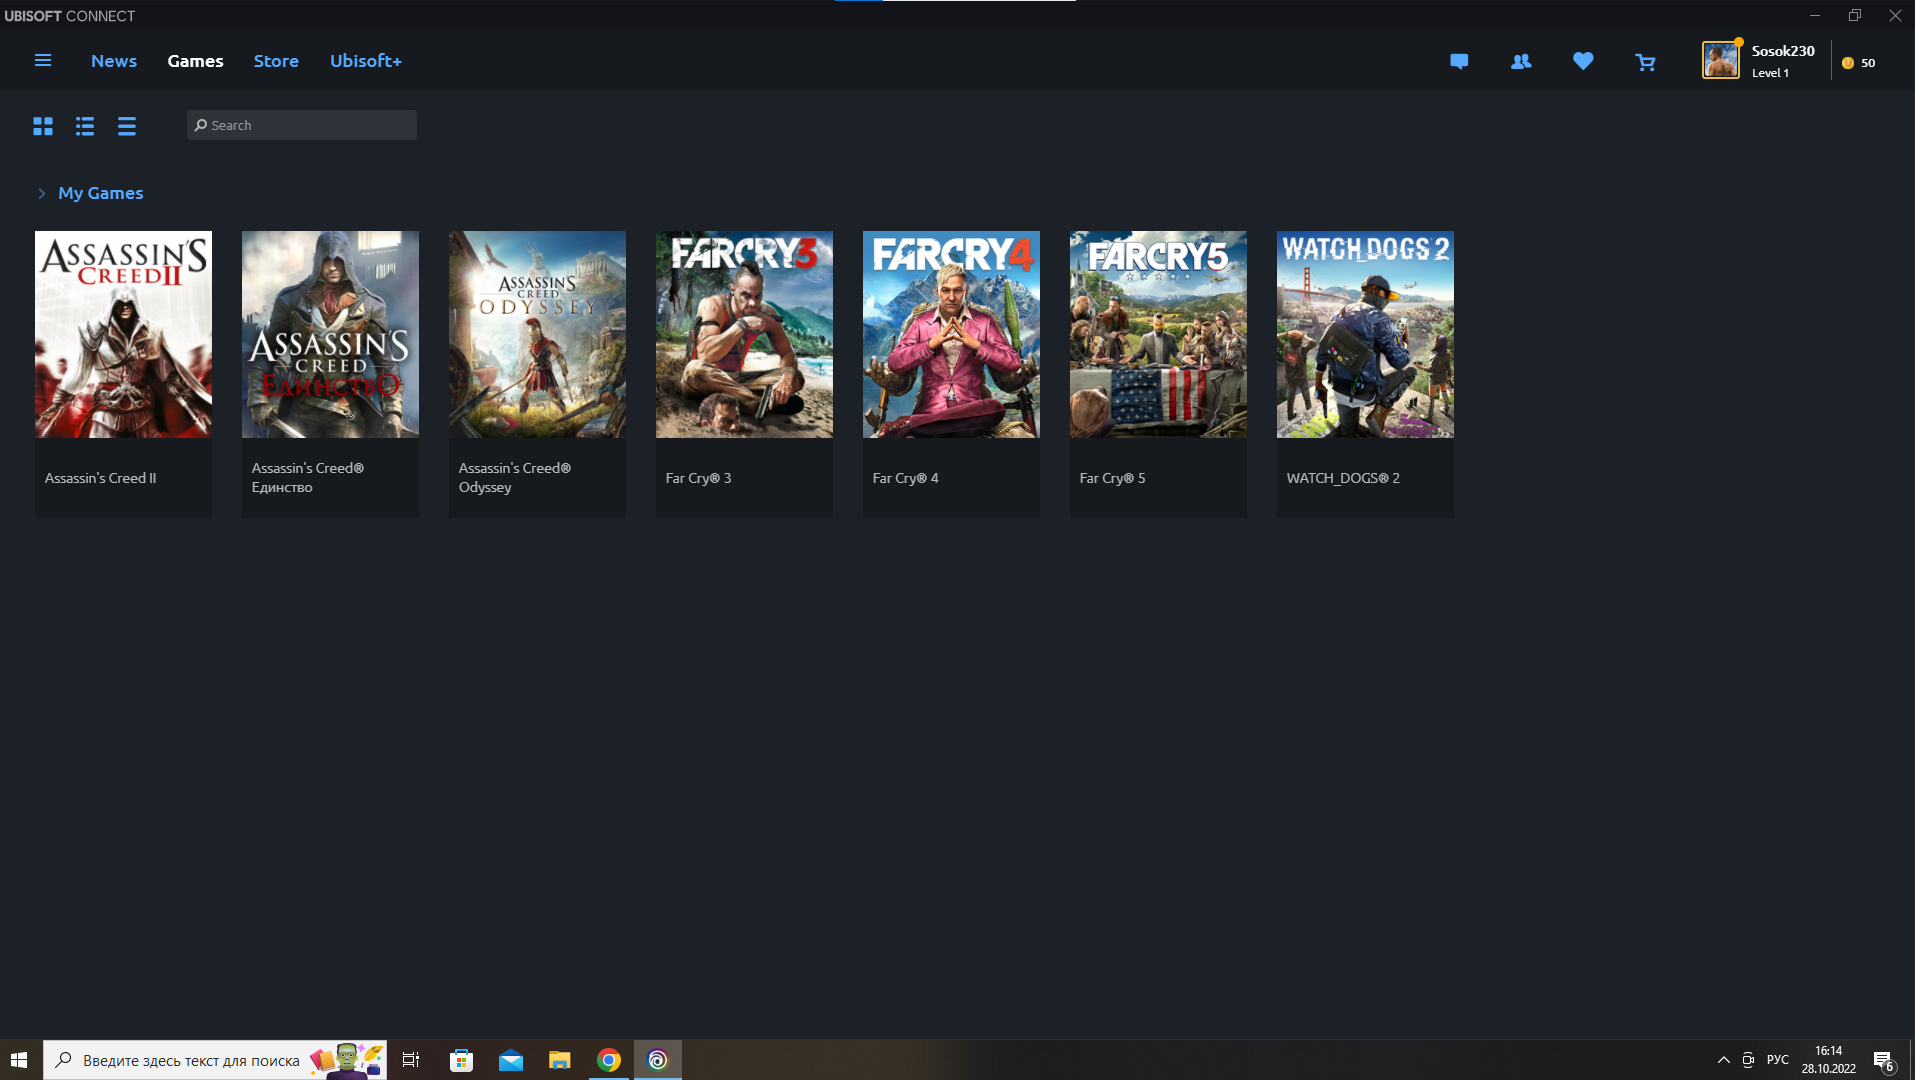Viewport: 1915px width, 1080px height.
Task: Click the Sosok230 profile avatar
Action: tap(1721, 61)
